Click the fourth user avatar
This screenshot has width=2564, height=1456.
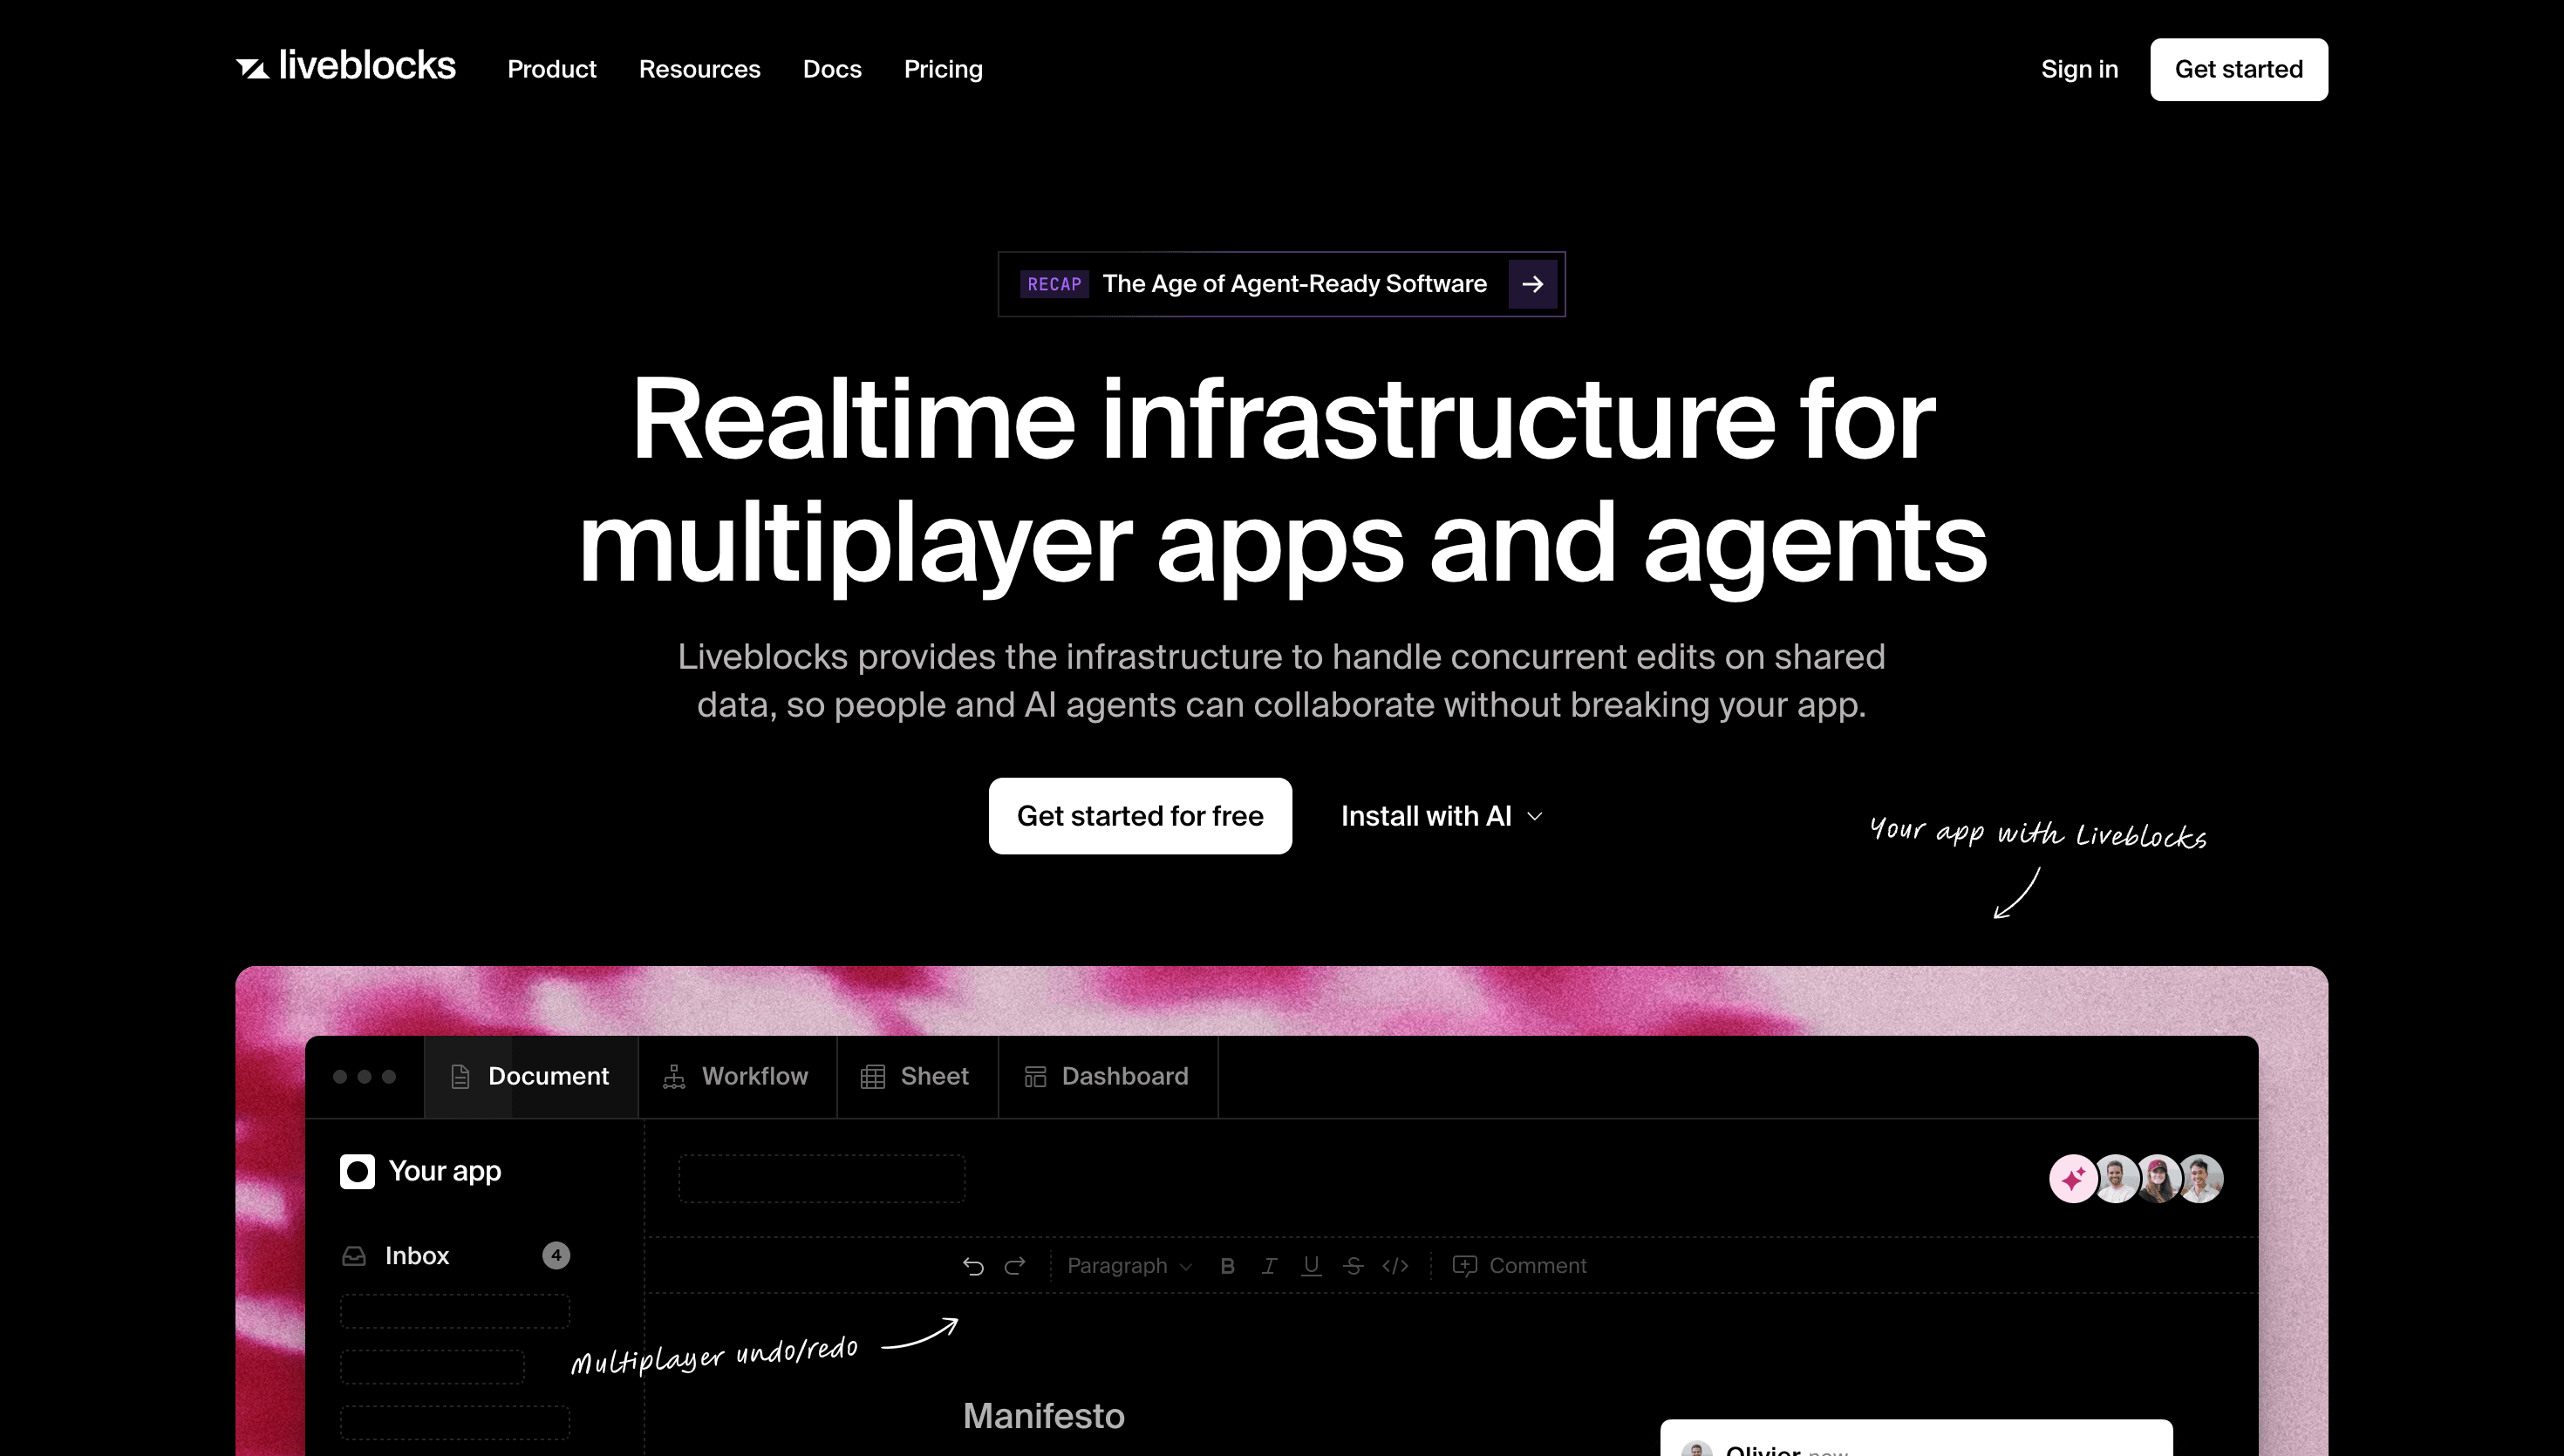(x=2200, y=1179)
